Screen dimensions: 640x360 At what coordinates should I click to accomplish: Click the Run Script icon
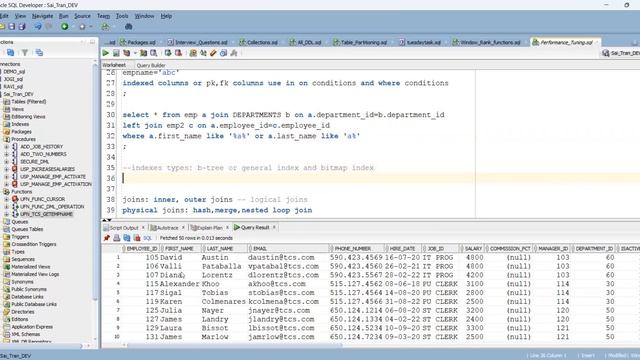pos(116,53)
